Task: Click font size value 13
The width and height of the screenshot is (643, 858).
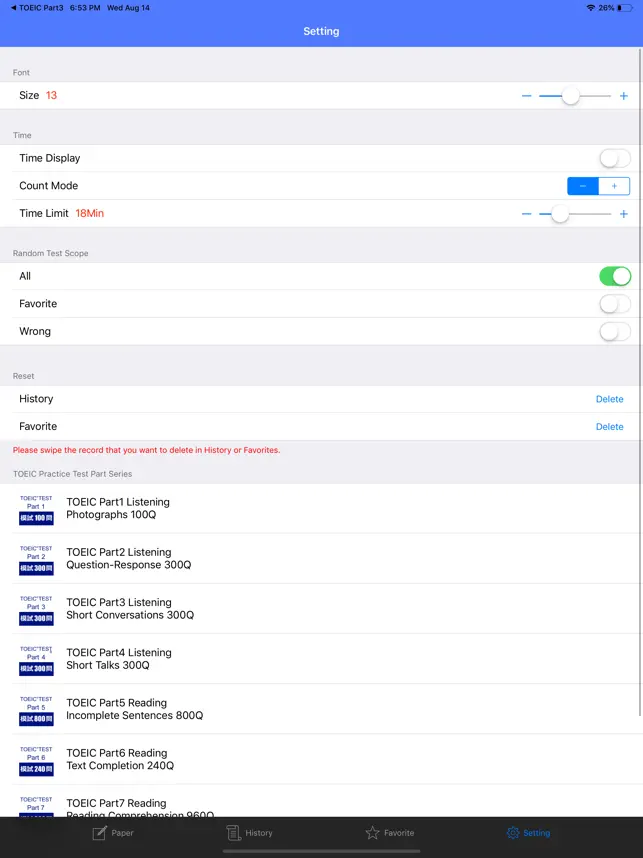Action: (51, 96)
